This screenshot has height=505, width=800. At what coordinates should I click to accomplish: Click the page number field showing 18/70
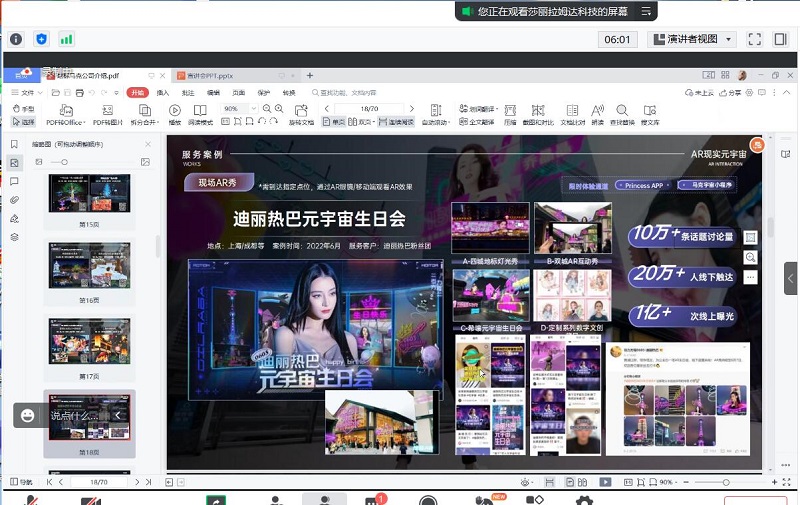(369, 109)
